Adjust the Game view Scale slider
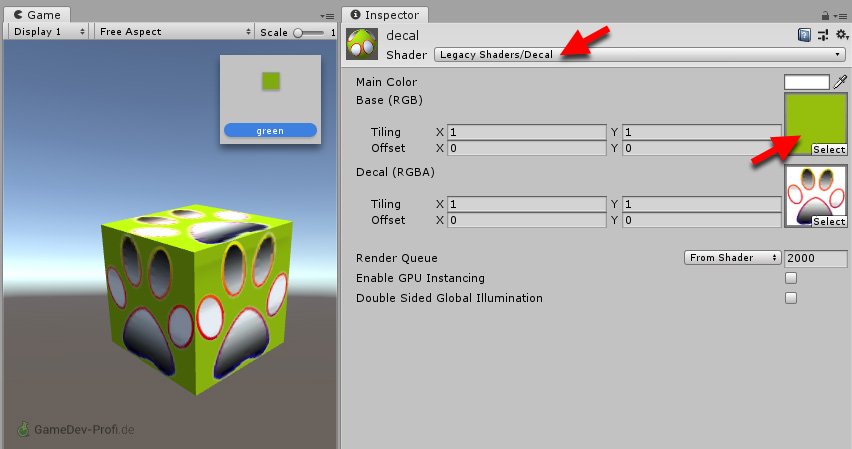 tap(309, 33)
